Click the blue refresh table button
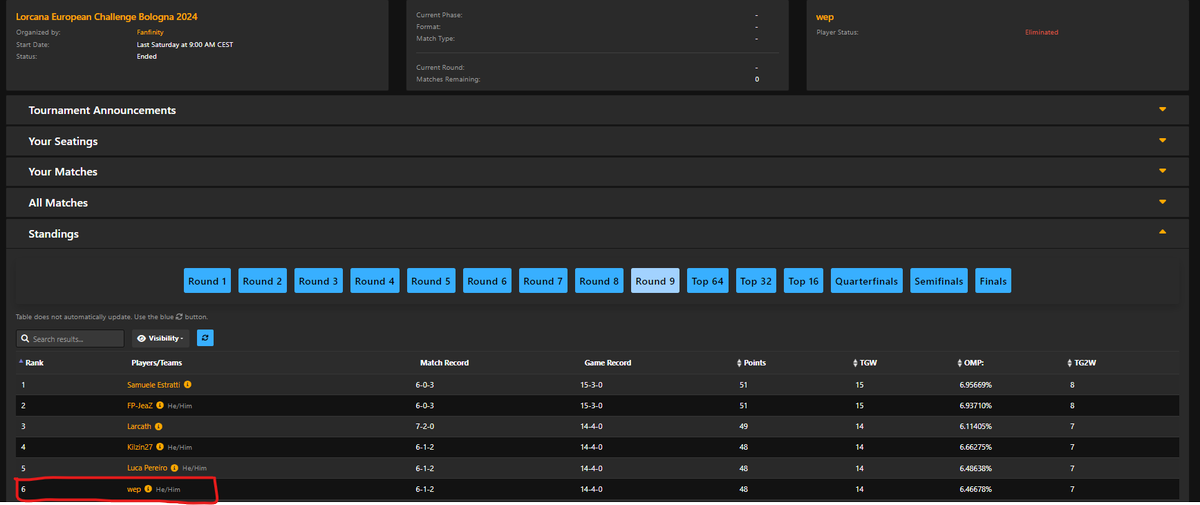 (x=205, y=338)
